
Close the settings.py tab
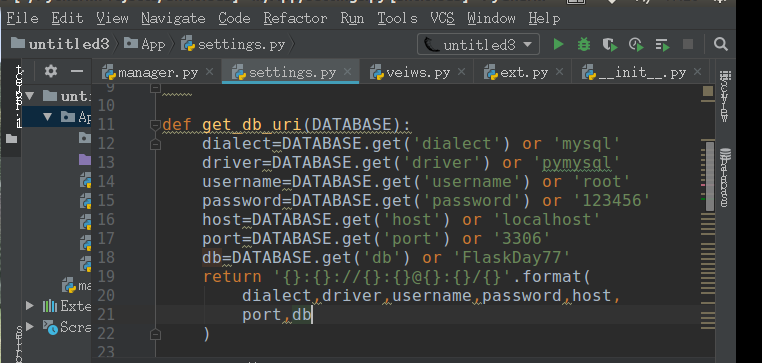pos(347,72)
